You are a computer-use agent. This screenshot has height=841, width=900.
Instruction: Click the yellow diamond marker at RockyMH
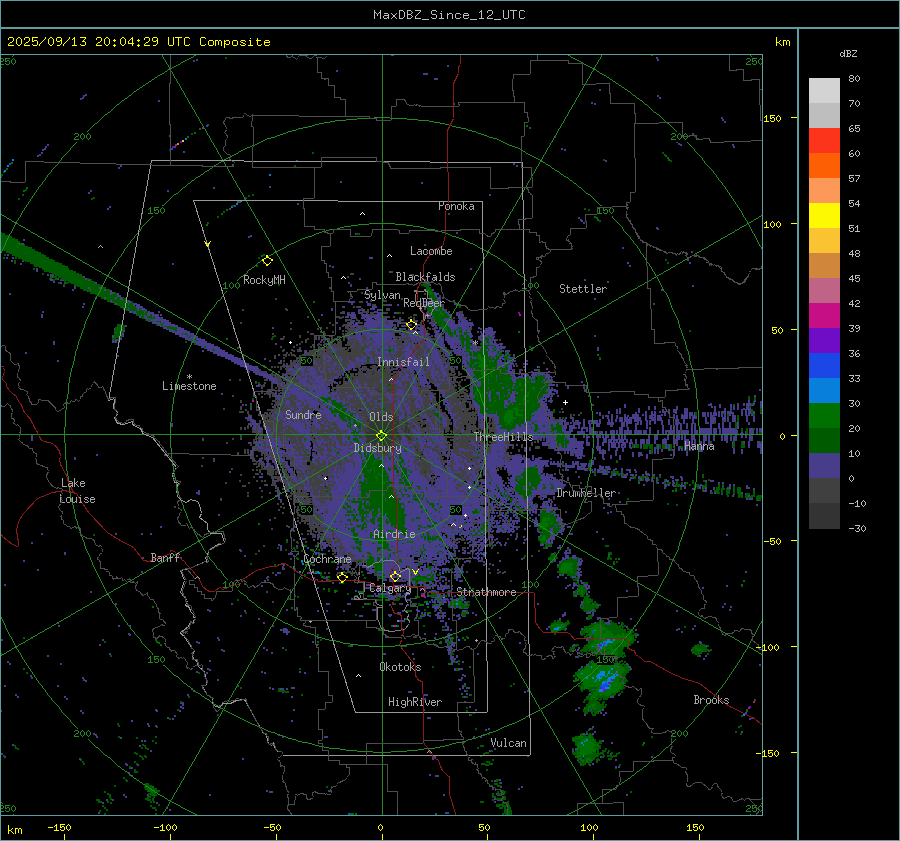(x=267, y=261)
